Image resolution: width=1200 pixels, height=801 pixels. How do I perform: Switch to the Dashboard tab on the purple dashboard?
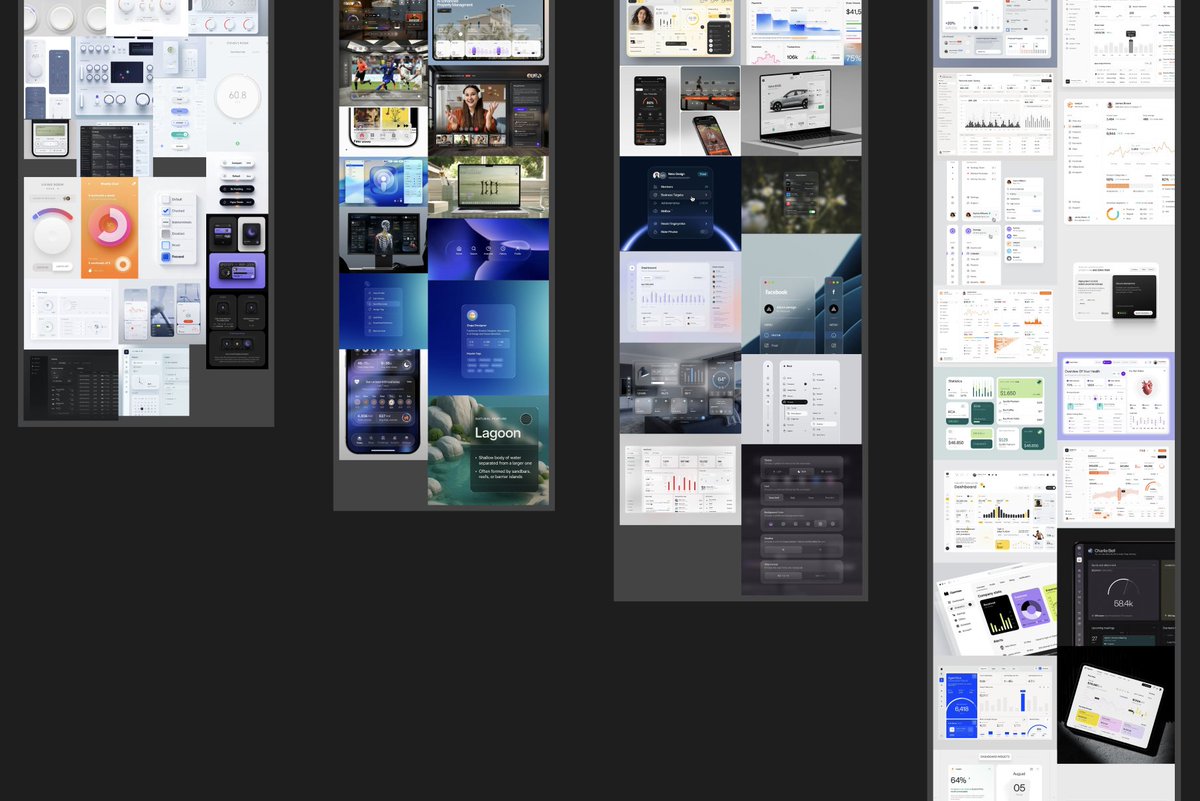647,278
